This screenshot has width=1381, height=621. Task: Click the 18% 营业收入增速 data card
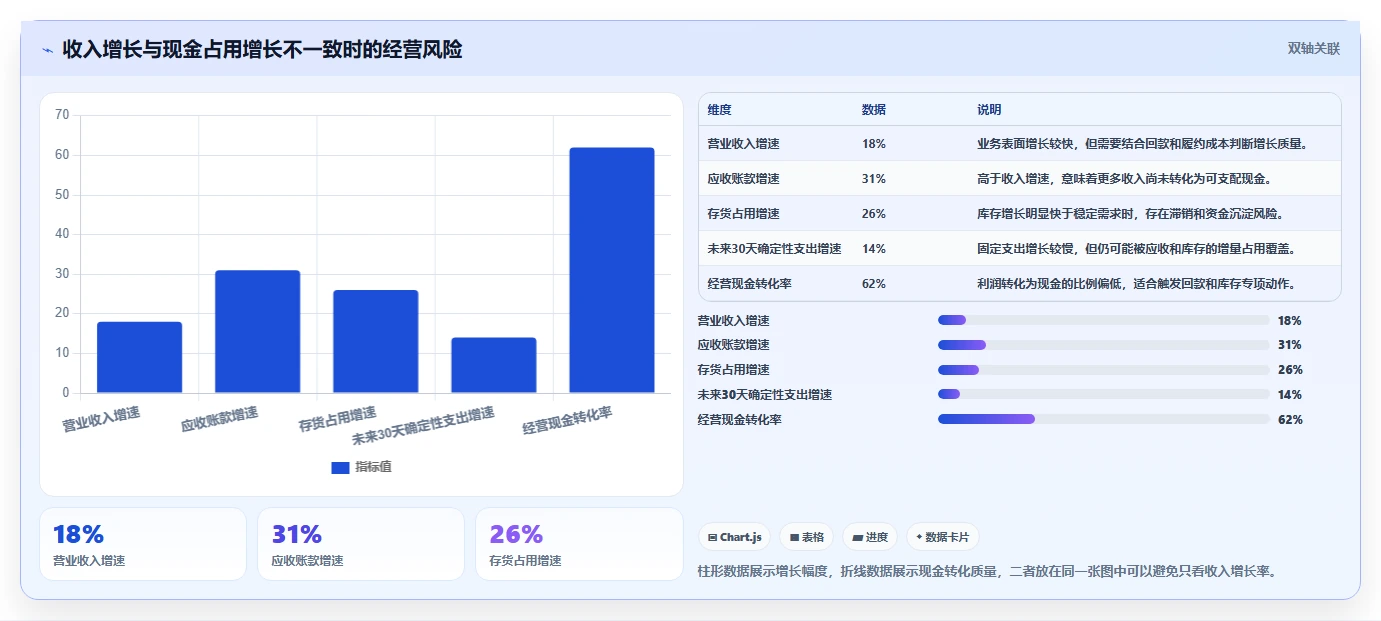point(143,544)
